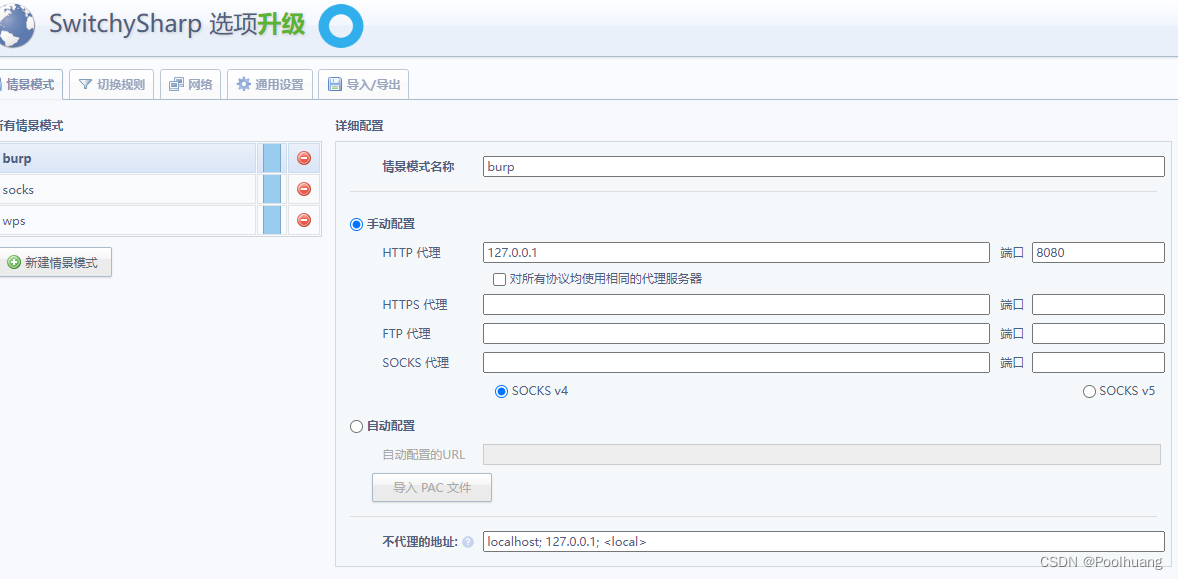
Task: Enable 对所有协议均使用相同的代理服务器 checkbox
Action: (x=499, y=279)
